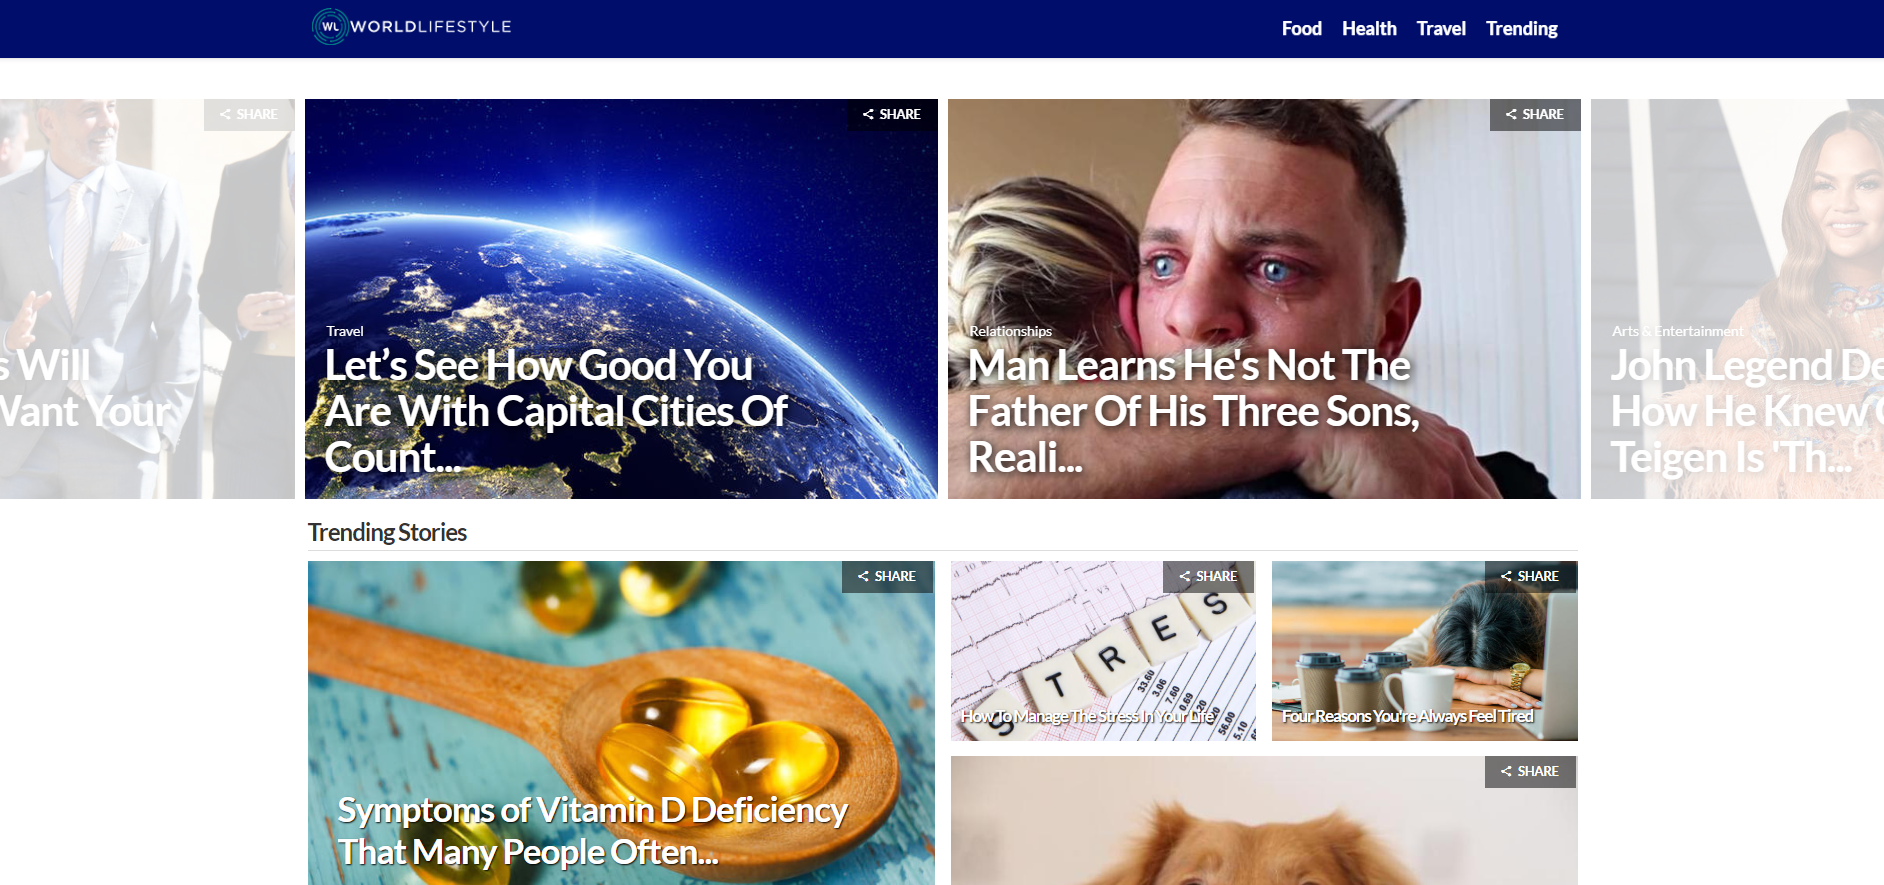Image resolution: width=1884 pixels, height=885 pixels.
Task: Open the Health menu
Action: 1369,29
